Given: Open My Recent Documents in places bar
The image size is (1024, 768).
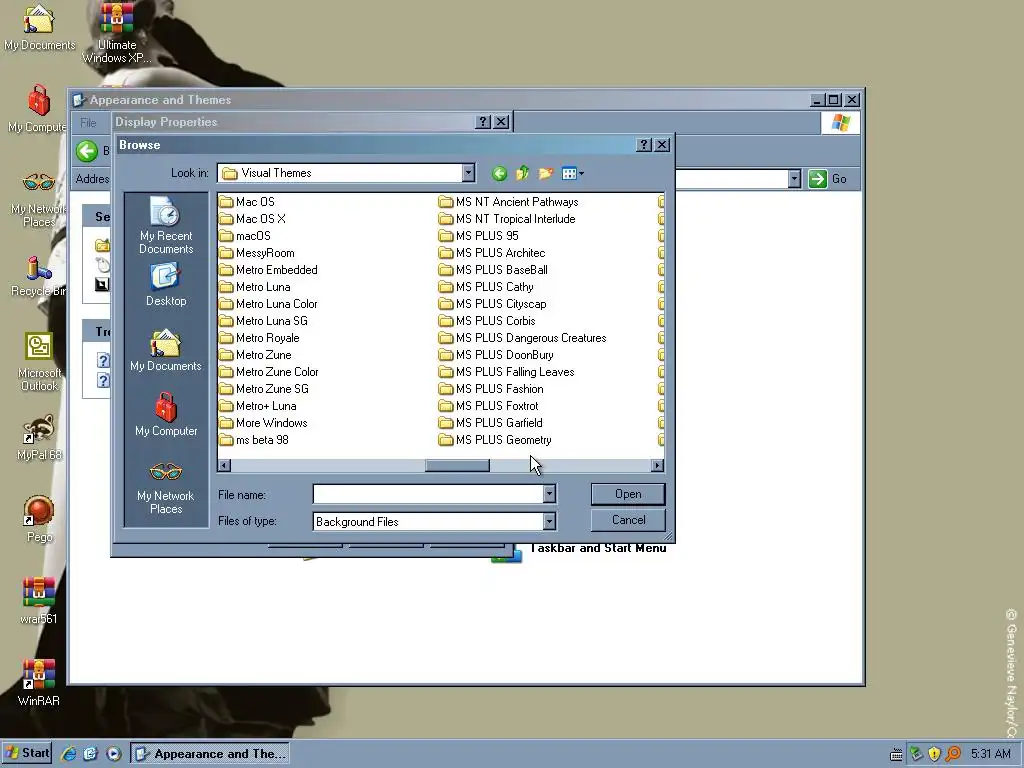Looking at the screenshot, I should click(166, 226).
